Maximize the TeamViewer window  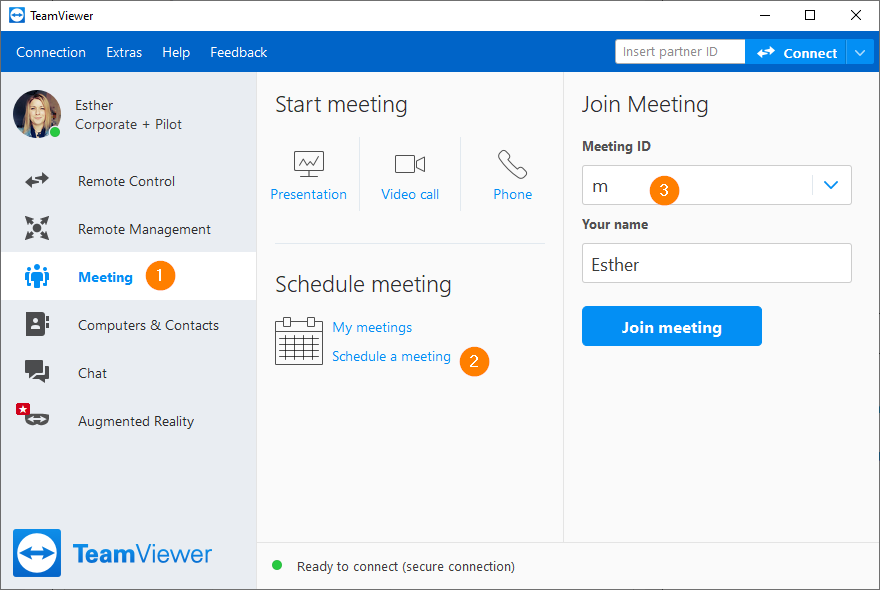(x=810, y=15)
